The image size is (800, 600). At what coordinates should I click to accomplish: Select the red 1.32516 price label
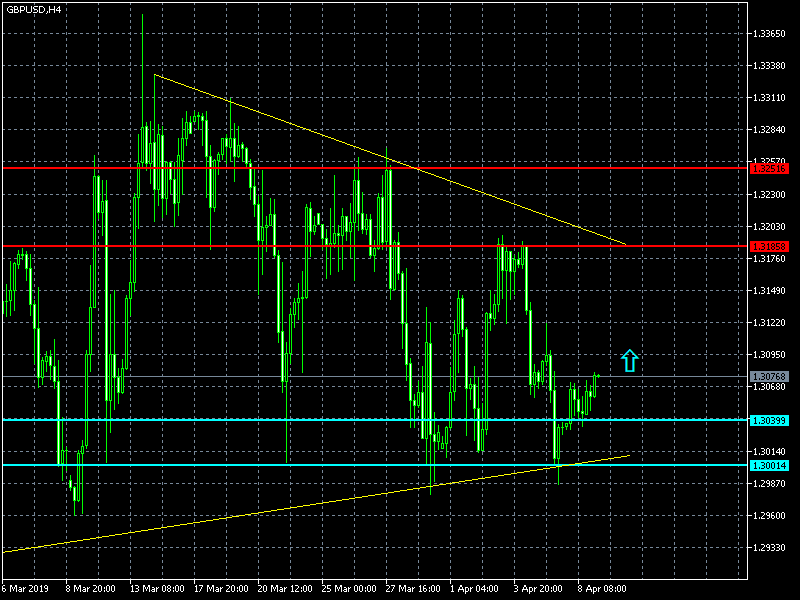(769, 168)
